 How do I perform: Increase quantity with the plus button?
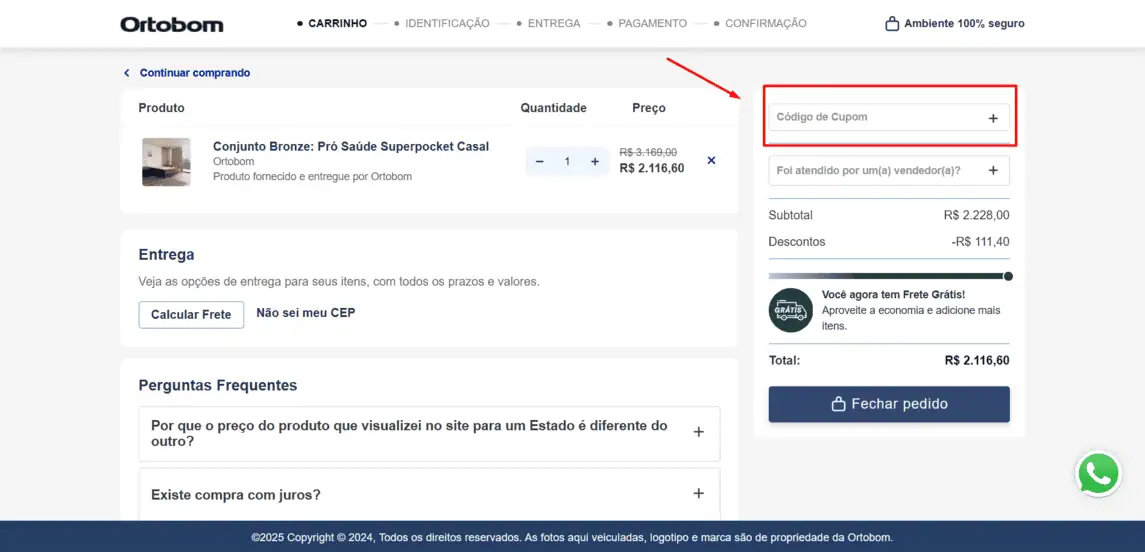(x=595, y=161)
